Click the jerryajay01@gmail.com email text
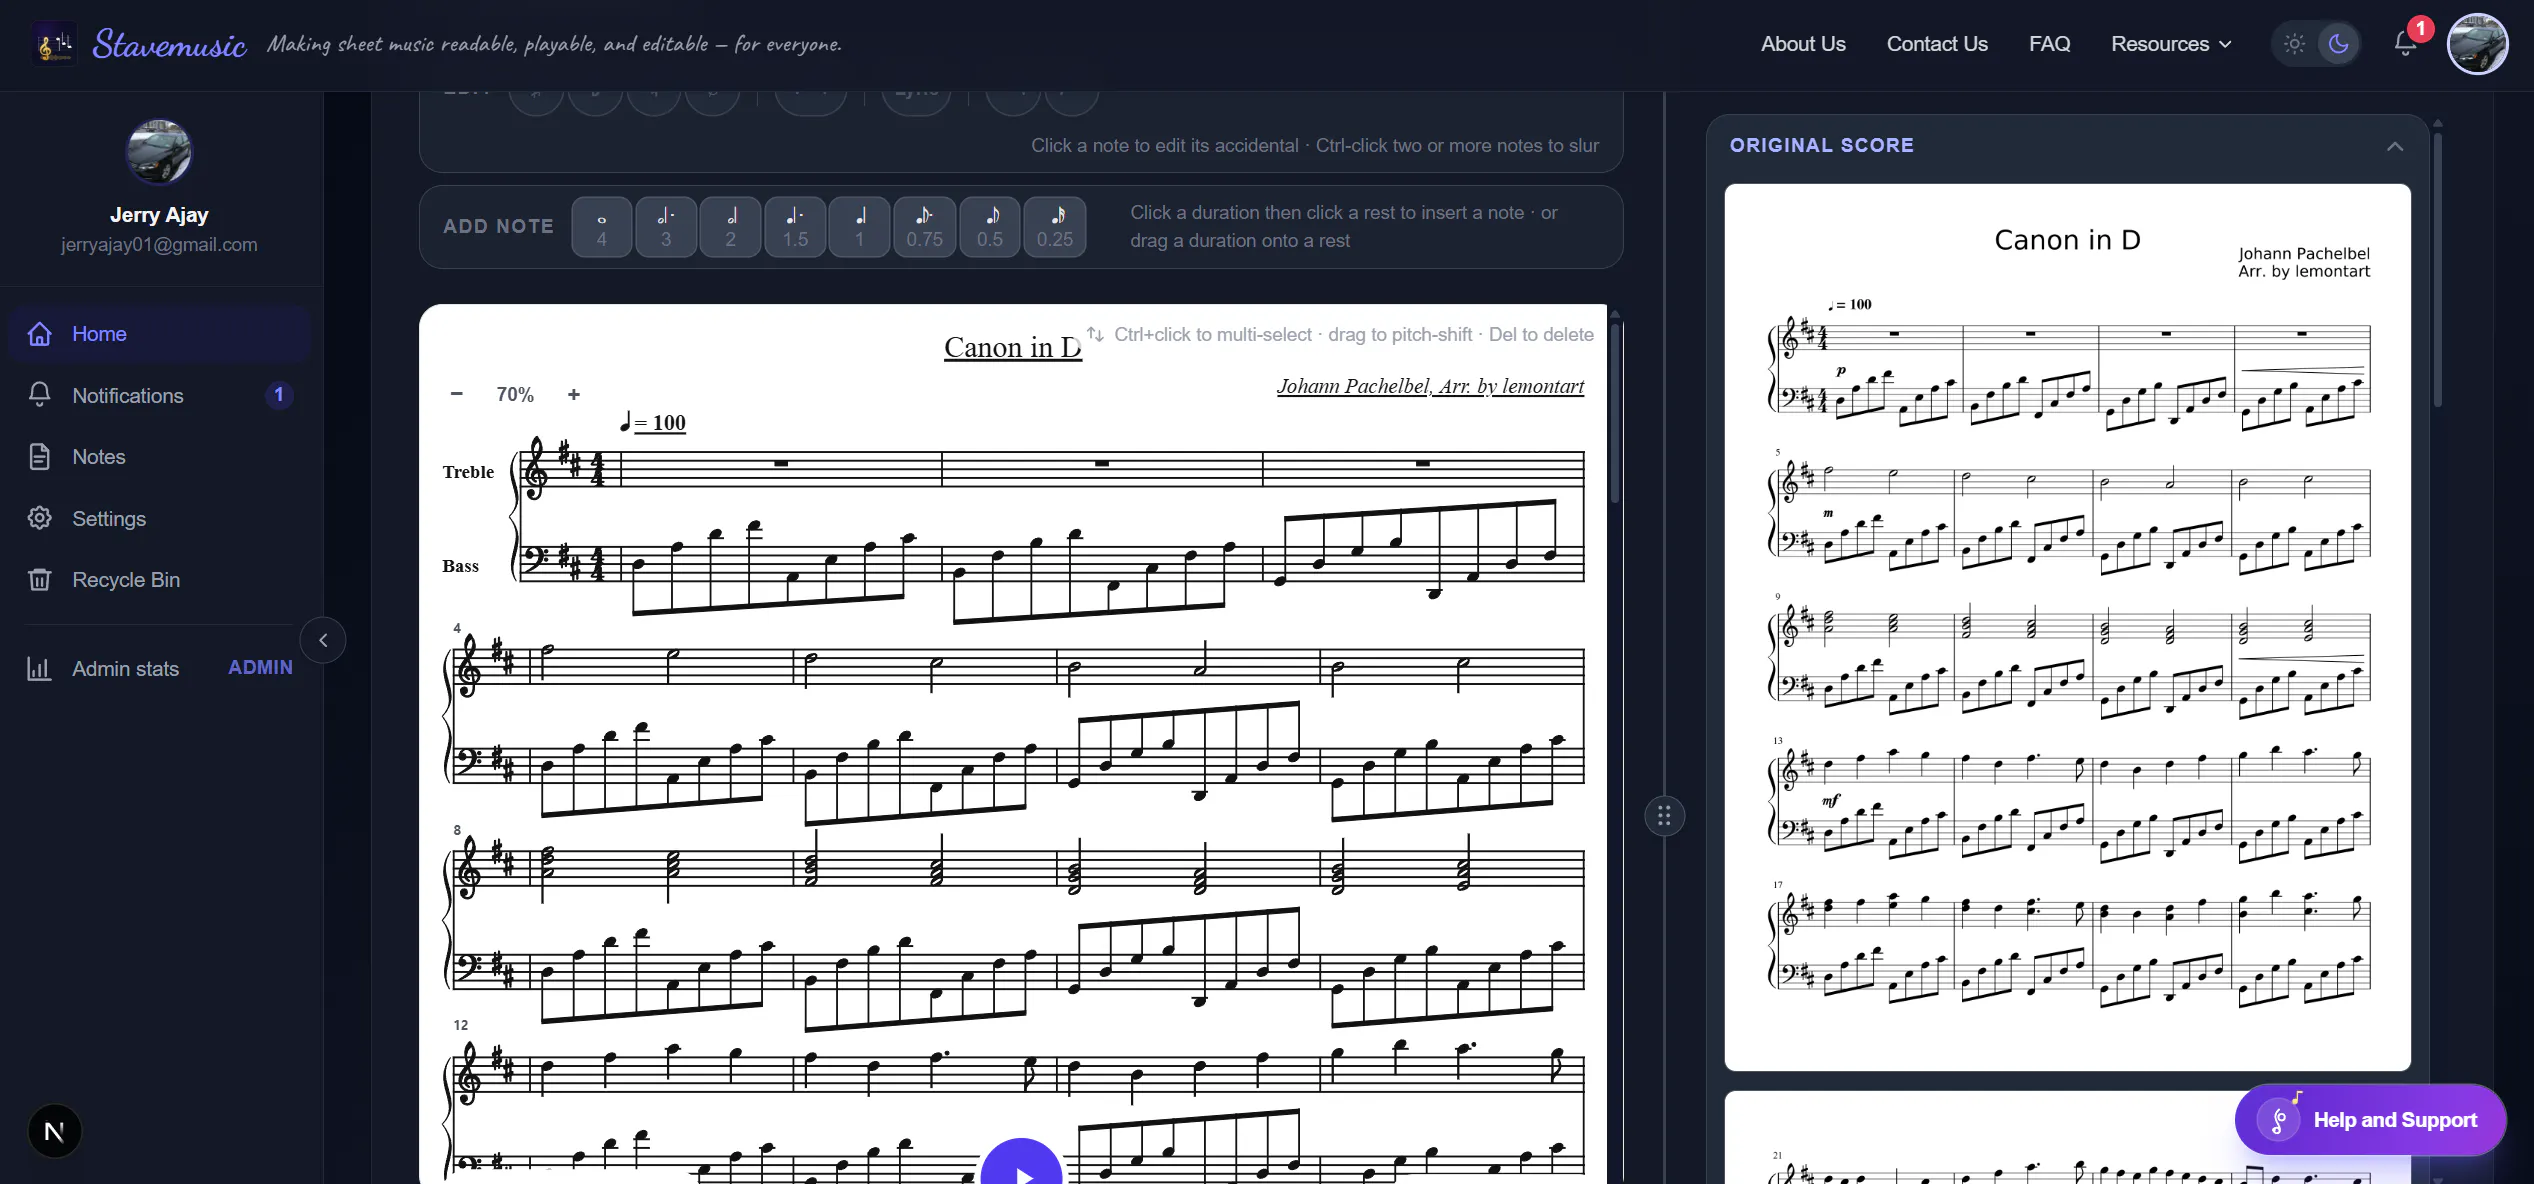The height and width of the screenshot is (1184, 2534). tap(159, 245)
